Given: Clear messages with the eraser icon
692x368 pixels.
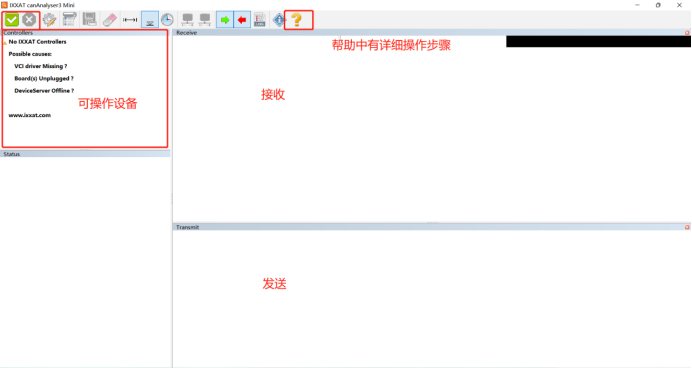Looking at the screenshot, I should (x=109, y=20).
